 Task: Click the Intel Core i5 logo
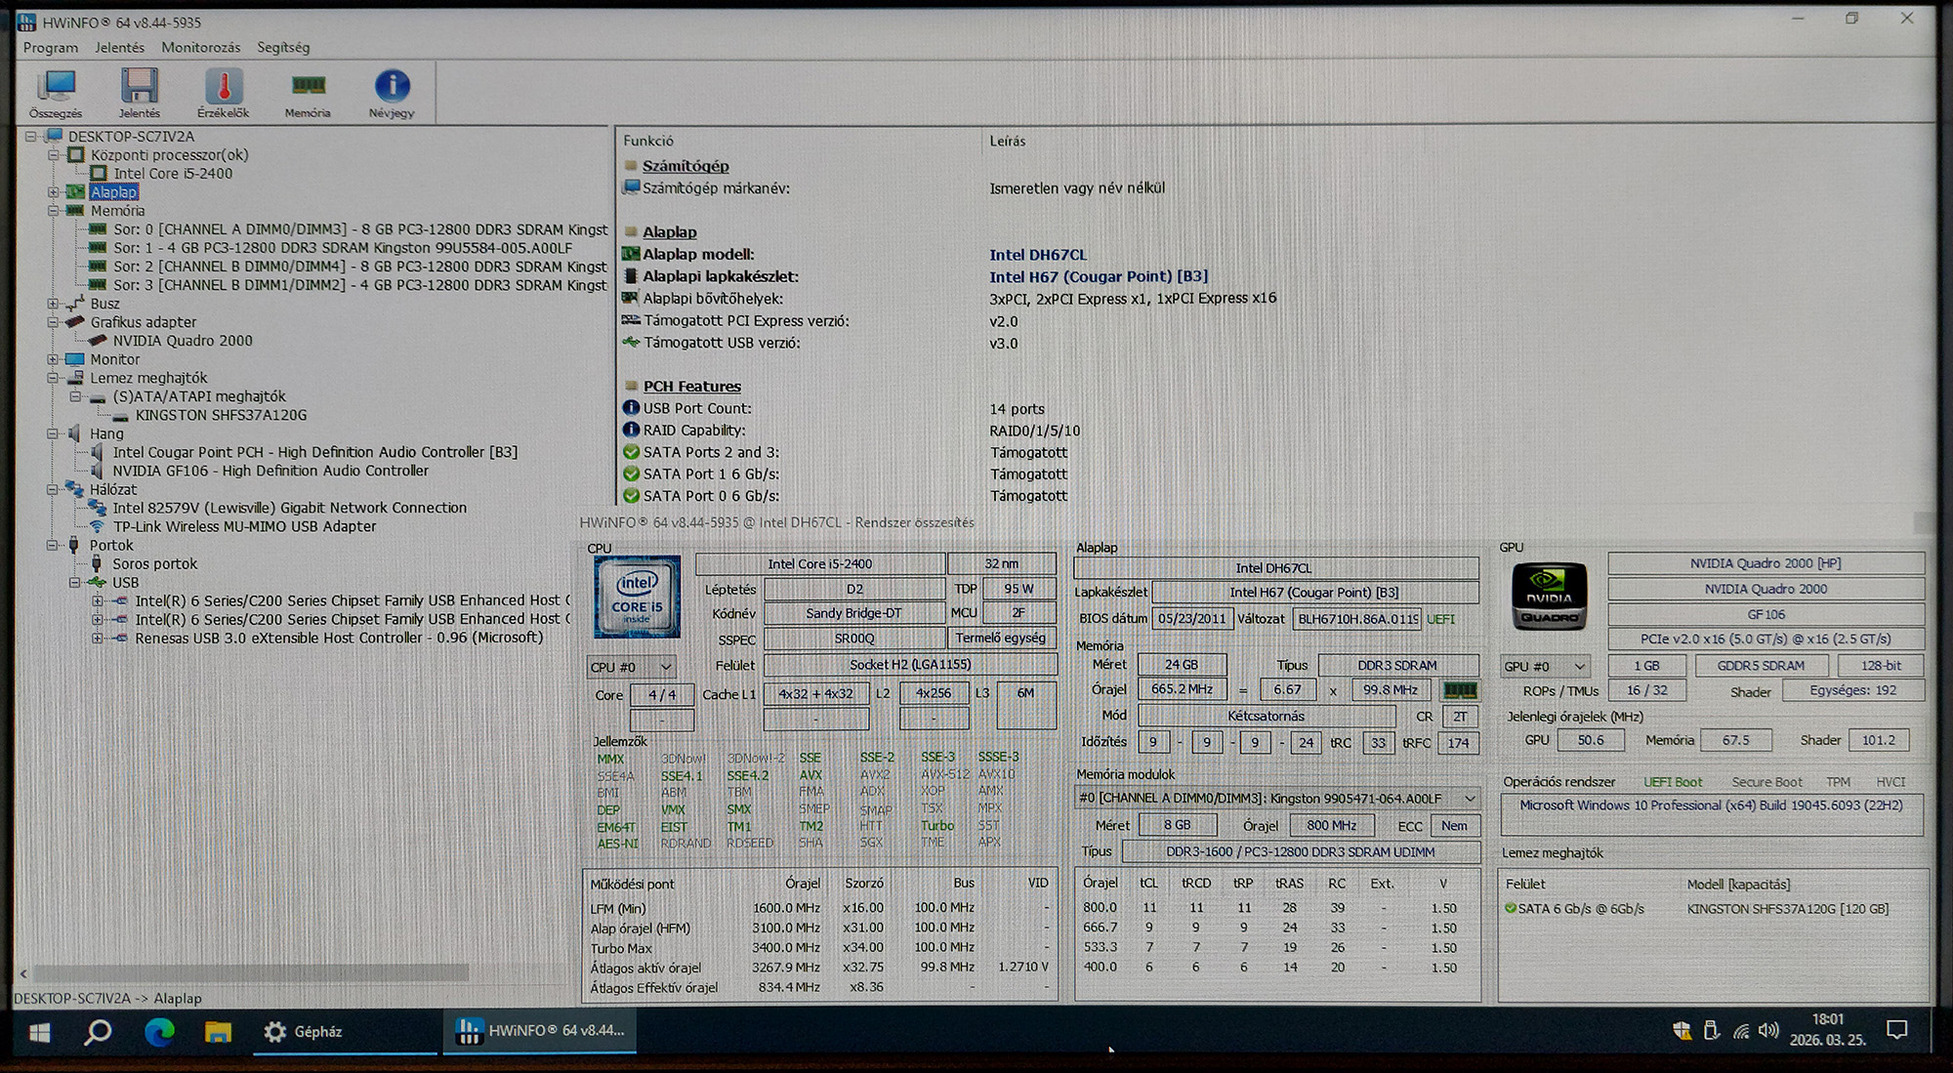[637, 597]
